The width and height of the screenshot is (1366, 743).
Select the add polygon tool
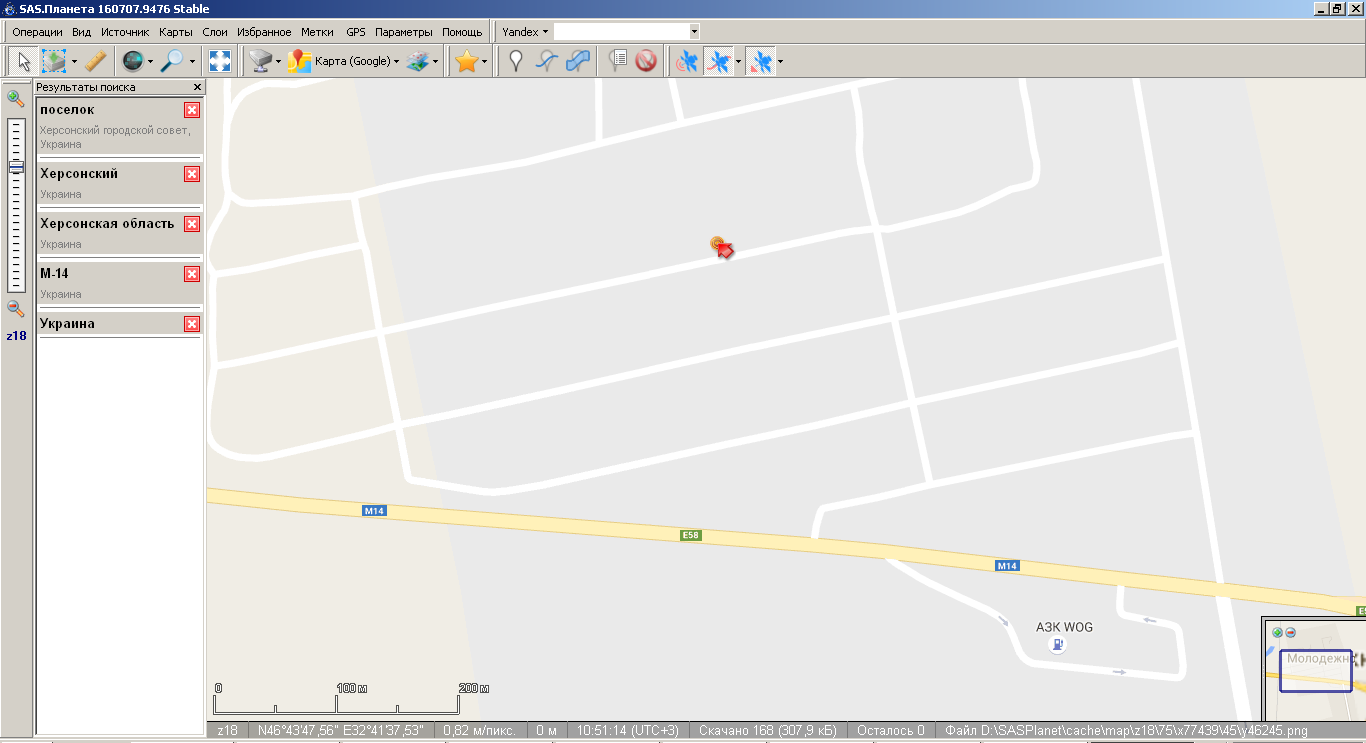click(578, 62)
